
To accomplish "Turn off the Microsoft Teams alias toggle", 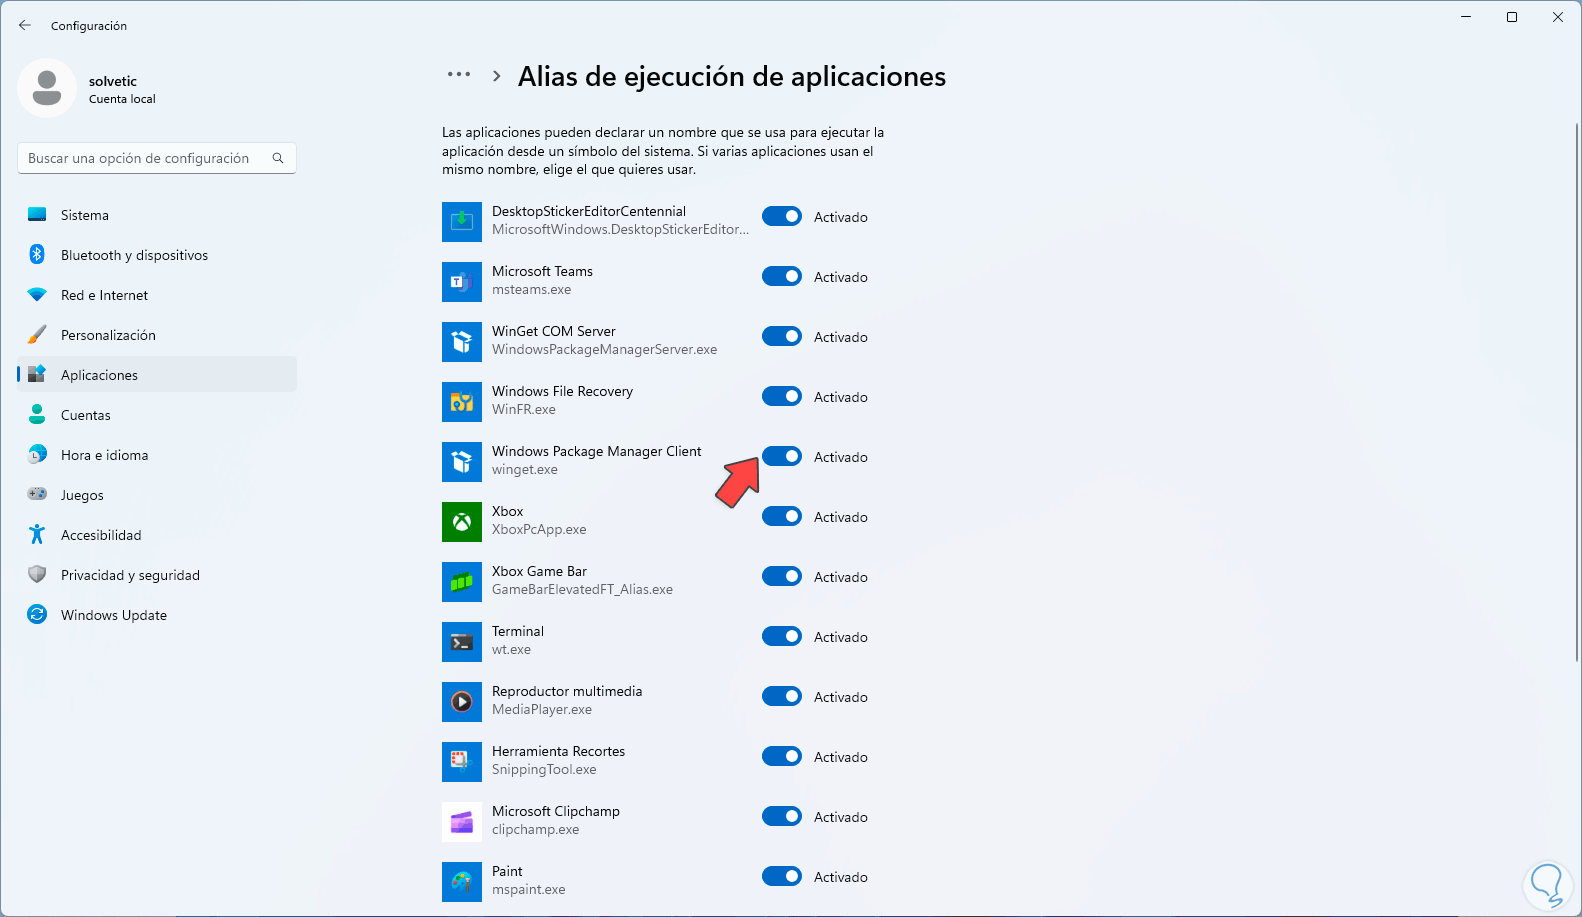I will [x=782, y=277].
